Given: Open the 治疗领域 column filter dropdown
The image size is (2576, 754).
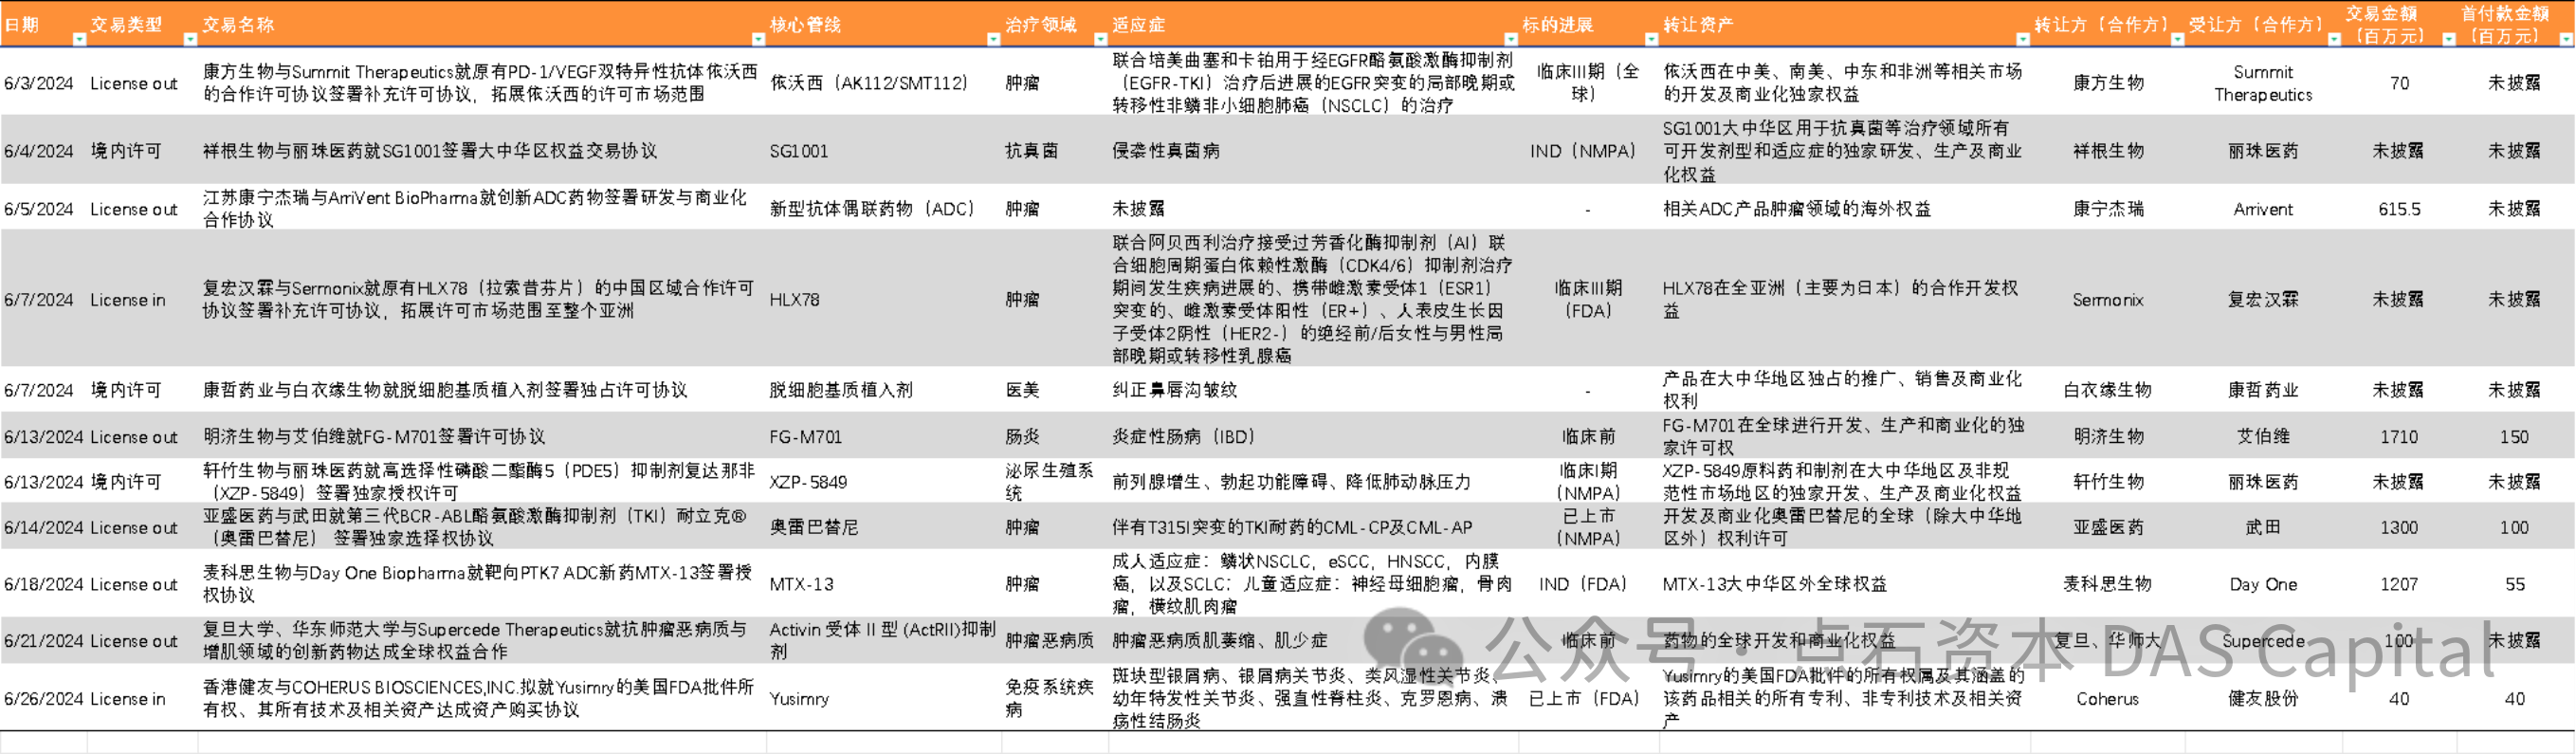Looking at the screenshot, I should (1100, 40).
